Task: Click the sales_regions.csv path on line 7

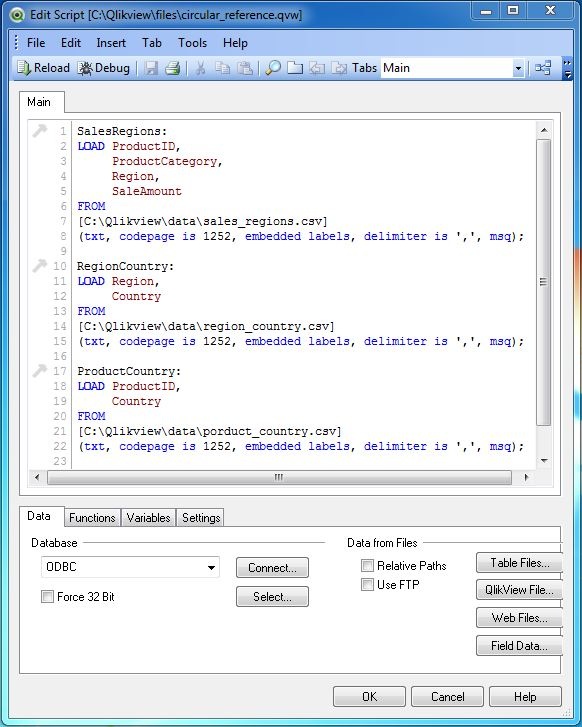Action: tap(203, 221)
